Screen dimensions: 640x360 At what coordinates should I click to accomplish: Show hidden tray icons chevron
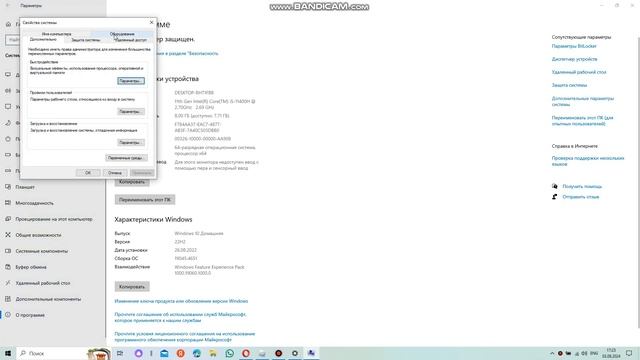tap(552, 353)
